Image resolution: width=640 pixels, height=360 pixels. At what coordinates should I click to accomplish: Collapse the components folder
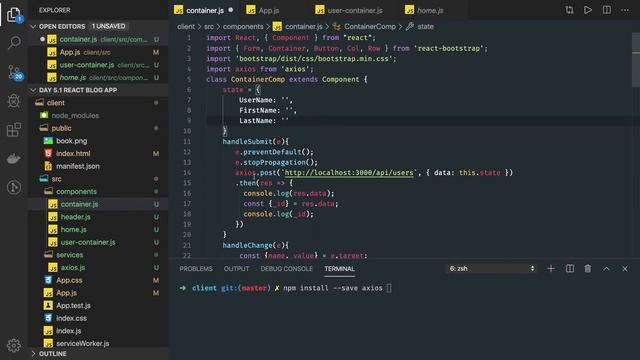coord(76,191)
